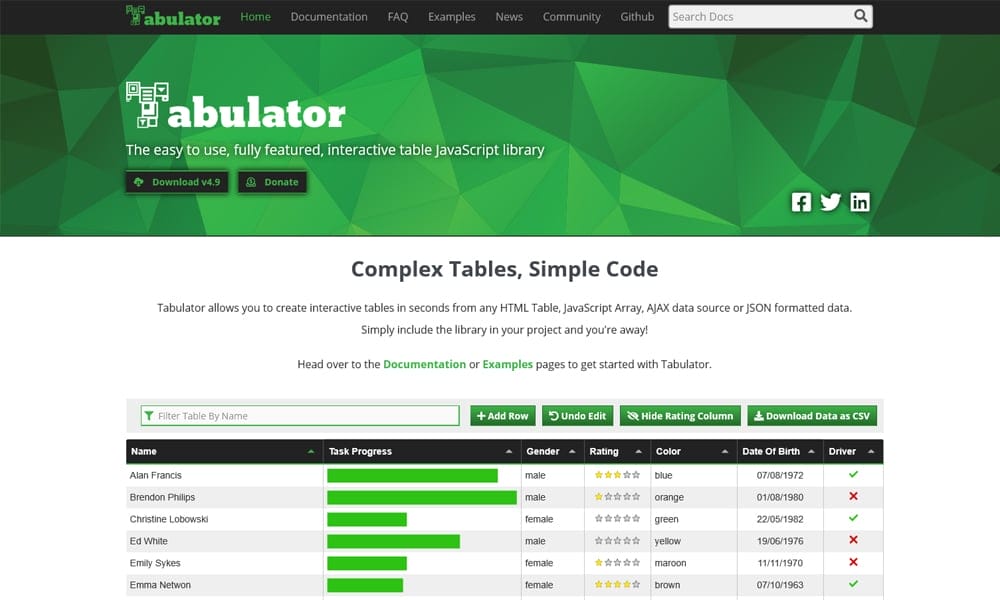Open the News nav item

509,17
